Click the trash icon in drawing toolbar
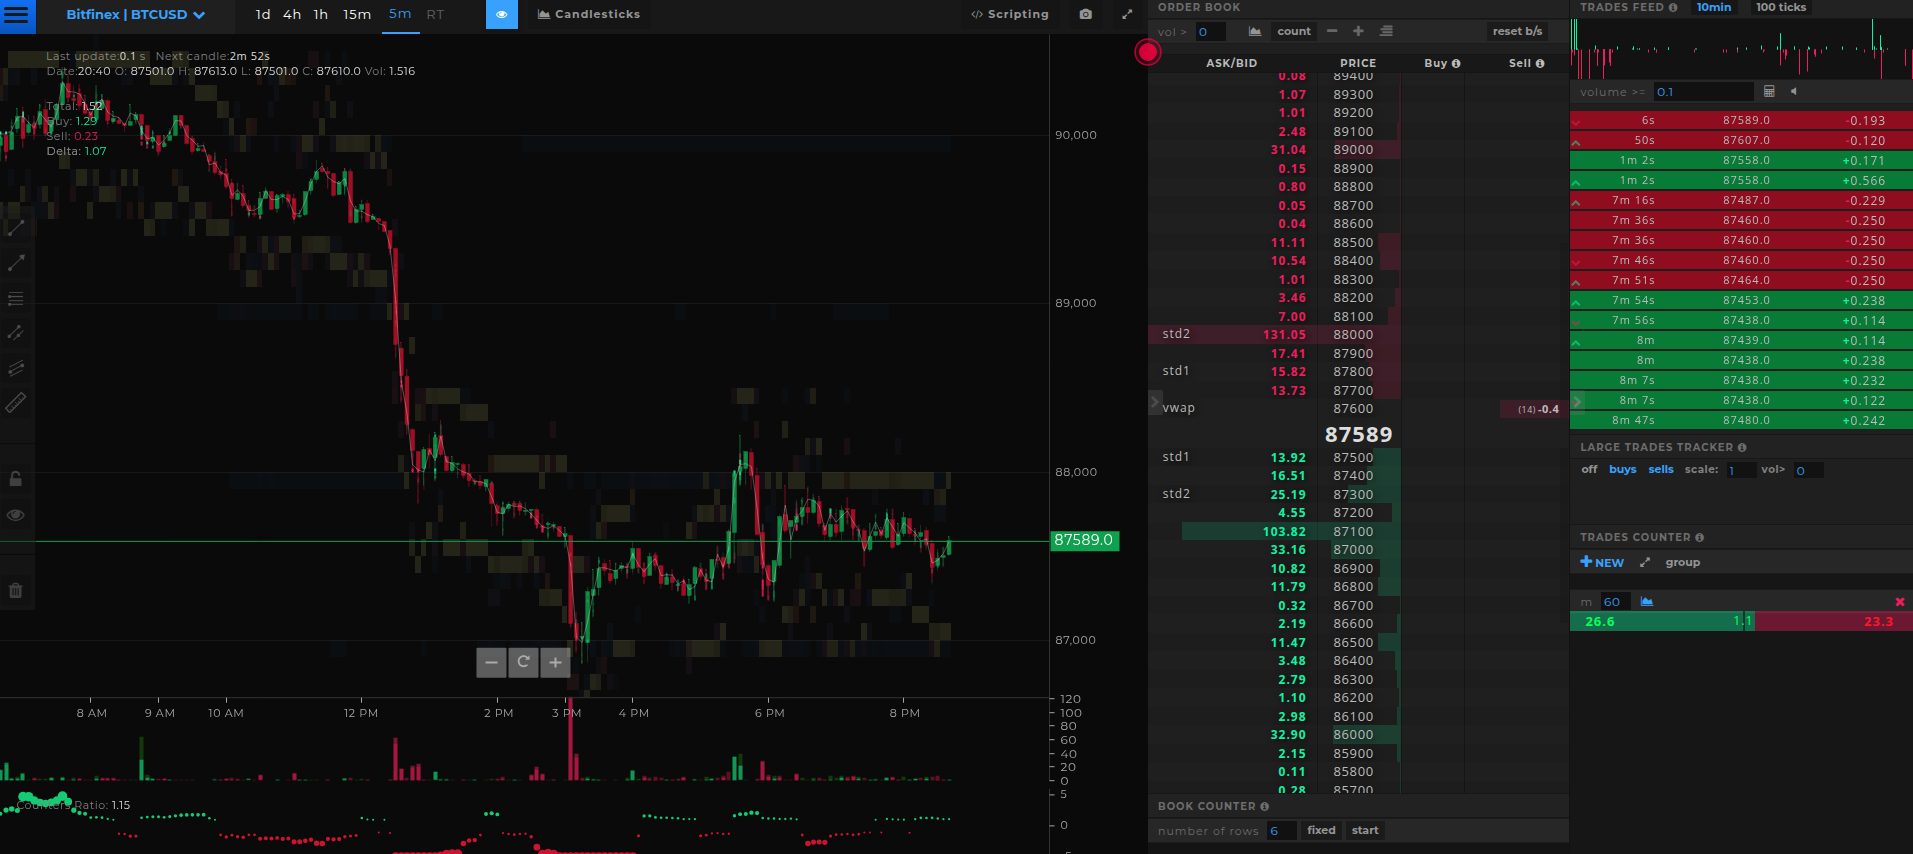1913x854 pixels. [16, 590]
